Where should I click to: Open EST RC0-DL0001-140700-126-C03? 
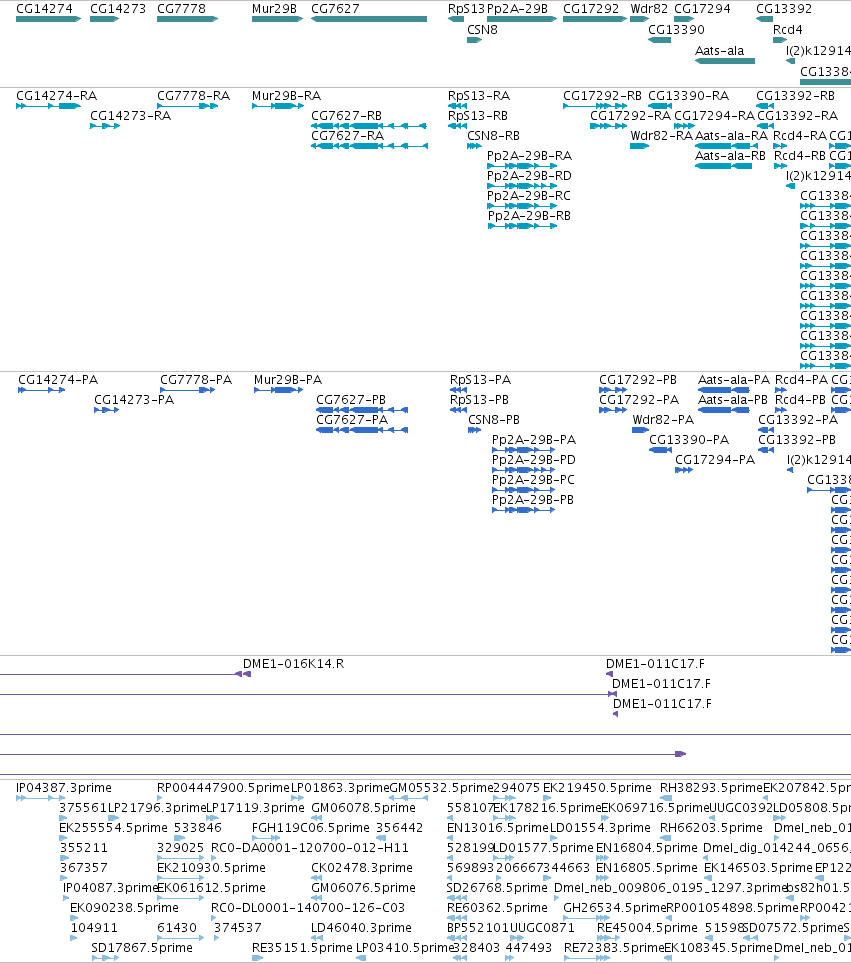click(308, 908)
